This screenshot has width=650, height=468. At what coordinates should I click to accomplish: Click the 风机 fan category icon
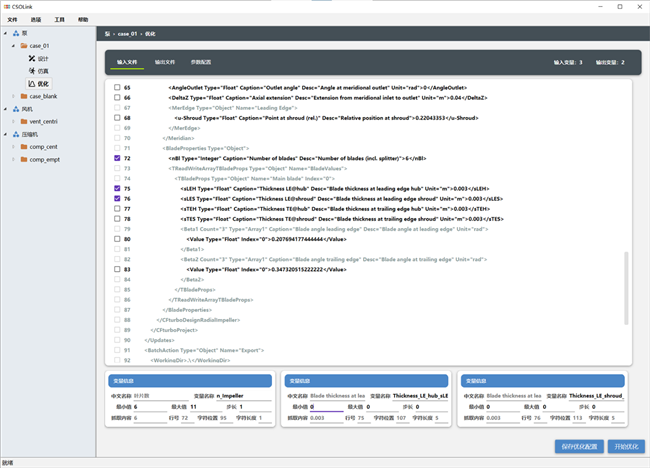tap(14, 108)
